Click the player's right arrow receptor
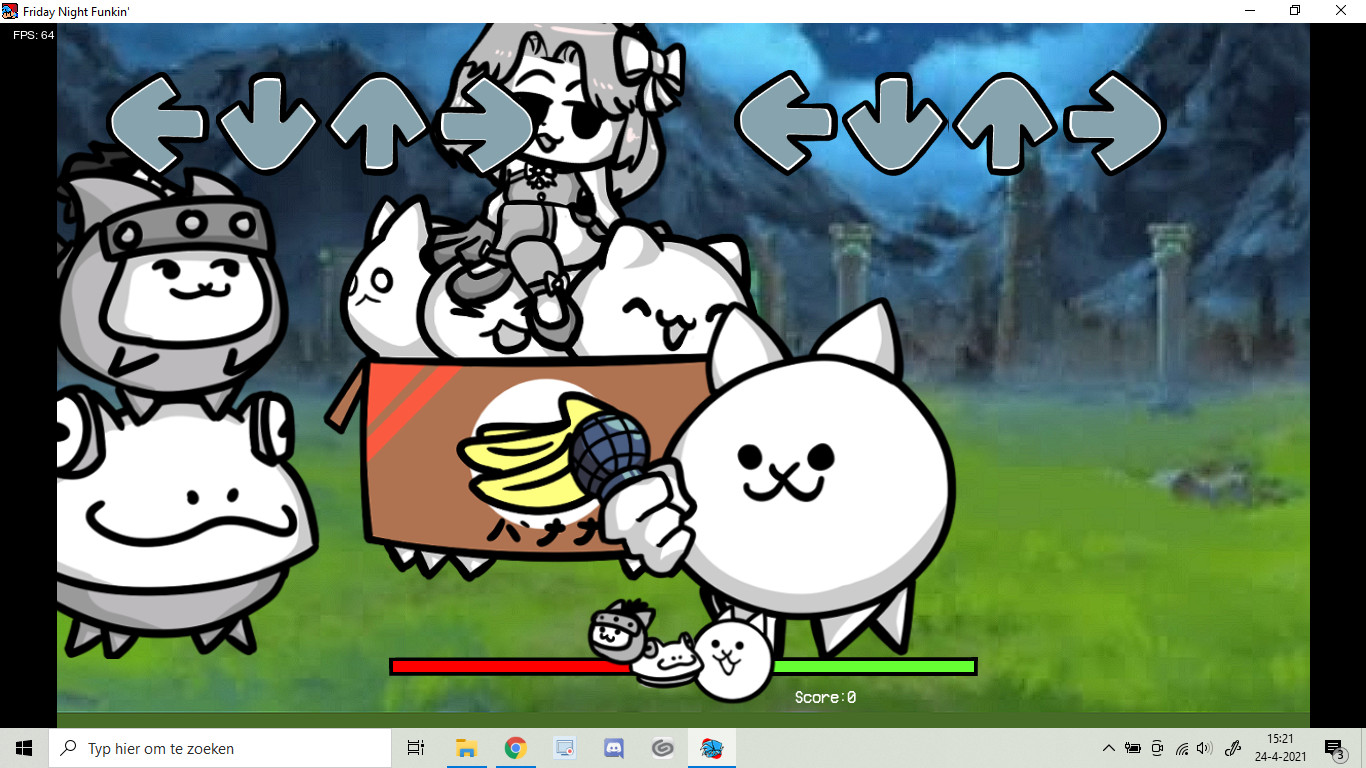The image size is (1366, 768). [1114, 124]
